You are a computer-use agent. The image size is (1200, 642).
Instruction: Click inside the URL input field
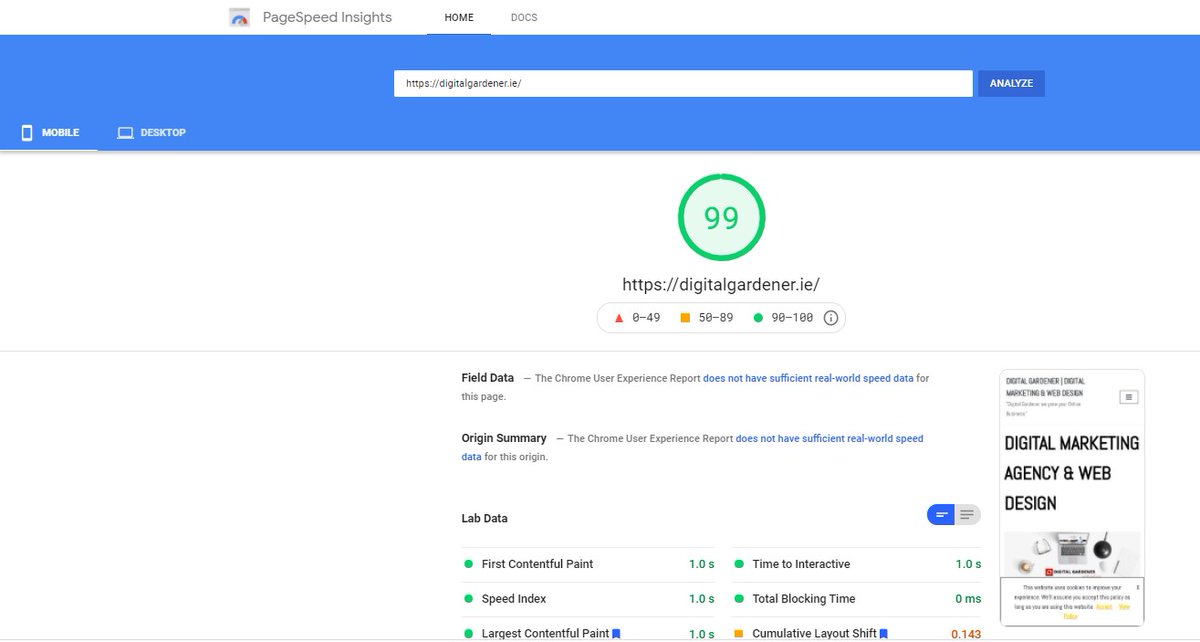pyautogui.click(x=683, y=83)
